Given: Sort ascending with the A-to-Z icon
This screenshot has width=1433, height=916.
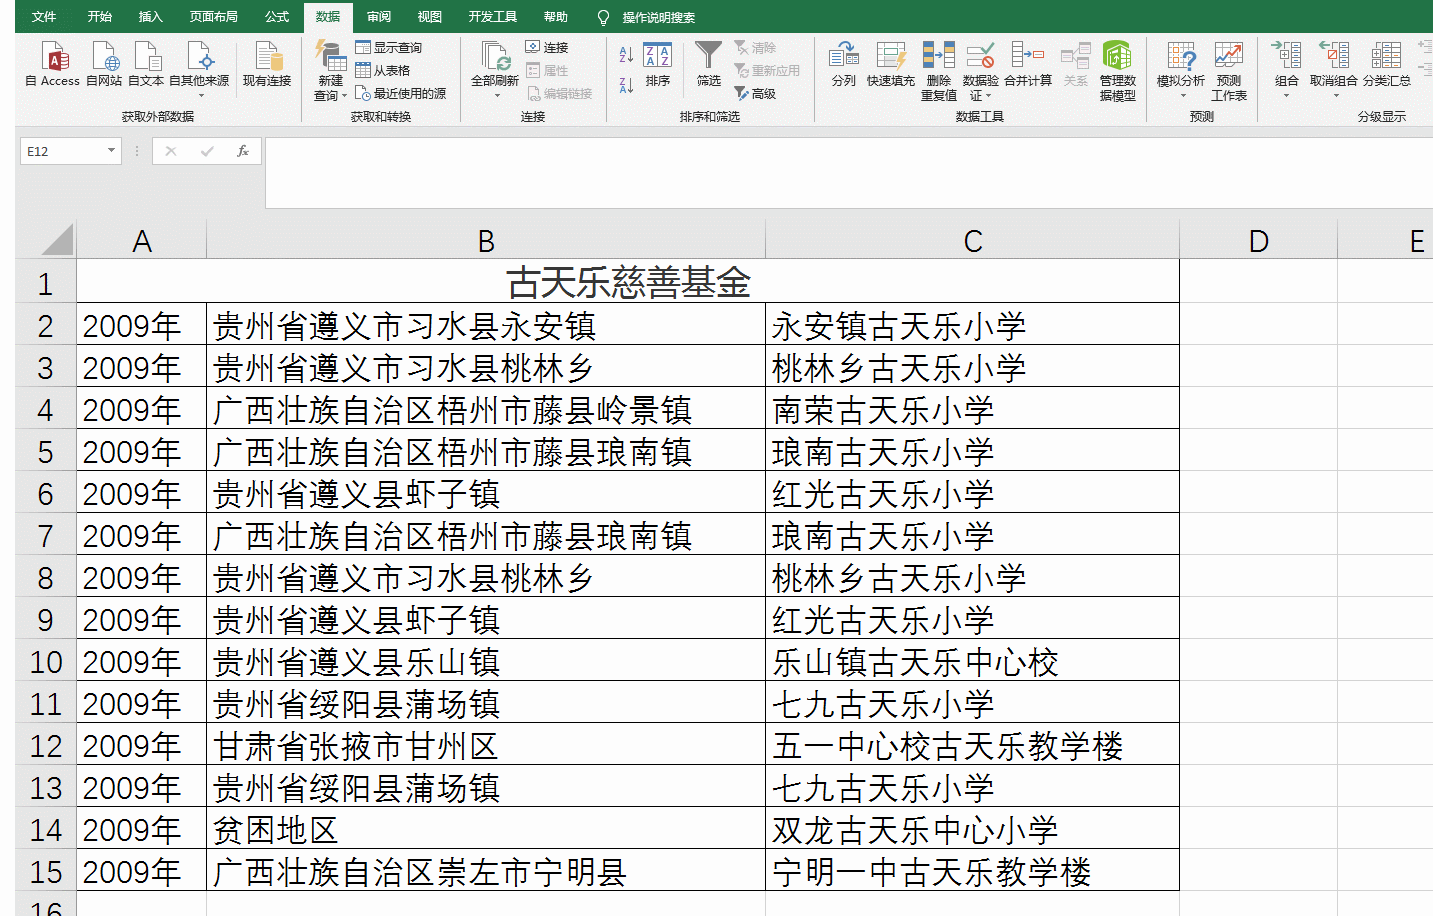Looking at the screenshot, I should (x=626, y=54).
